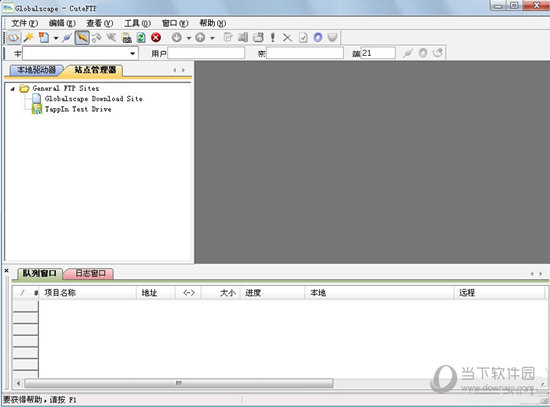The height and width of the screenshot is (407, 550).
Task: Open the 查看(V) menu
Action: tap(100, 23)
